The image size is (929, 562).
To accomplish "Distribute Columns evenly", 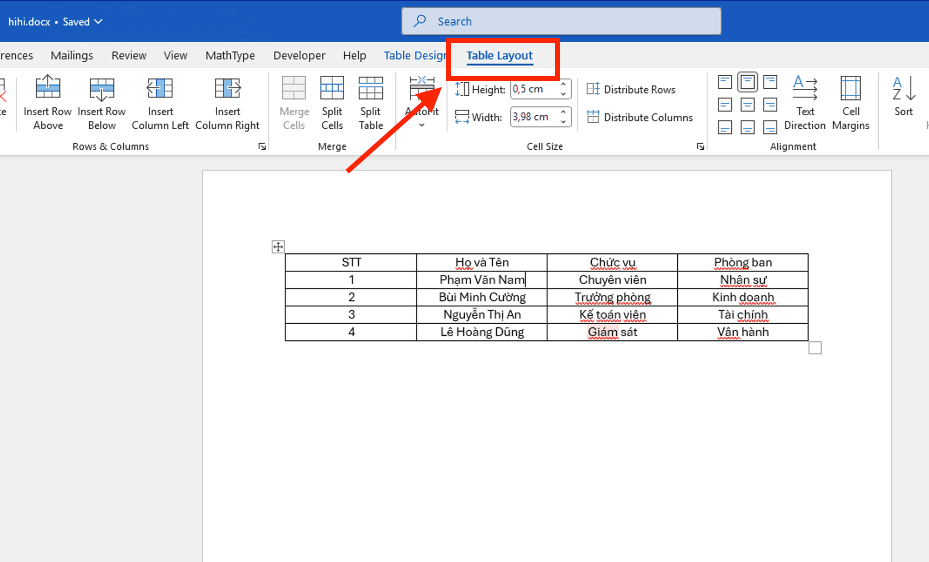I will tap(639, 117).
